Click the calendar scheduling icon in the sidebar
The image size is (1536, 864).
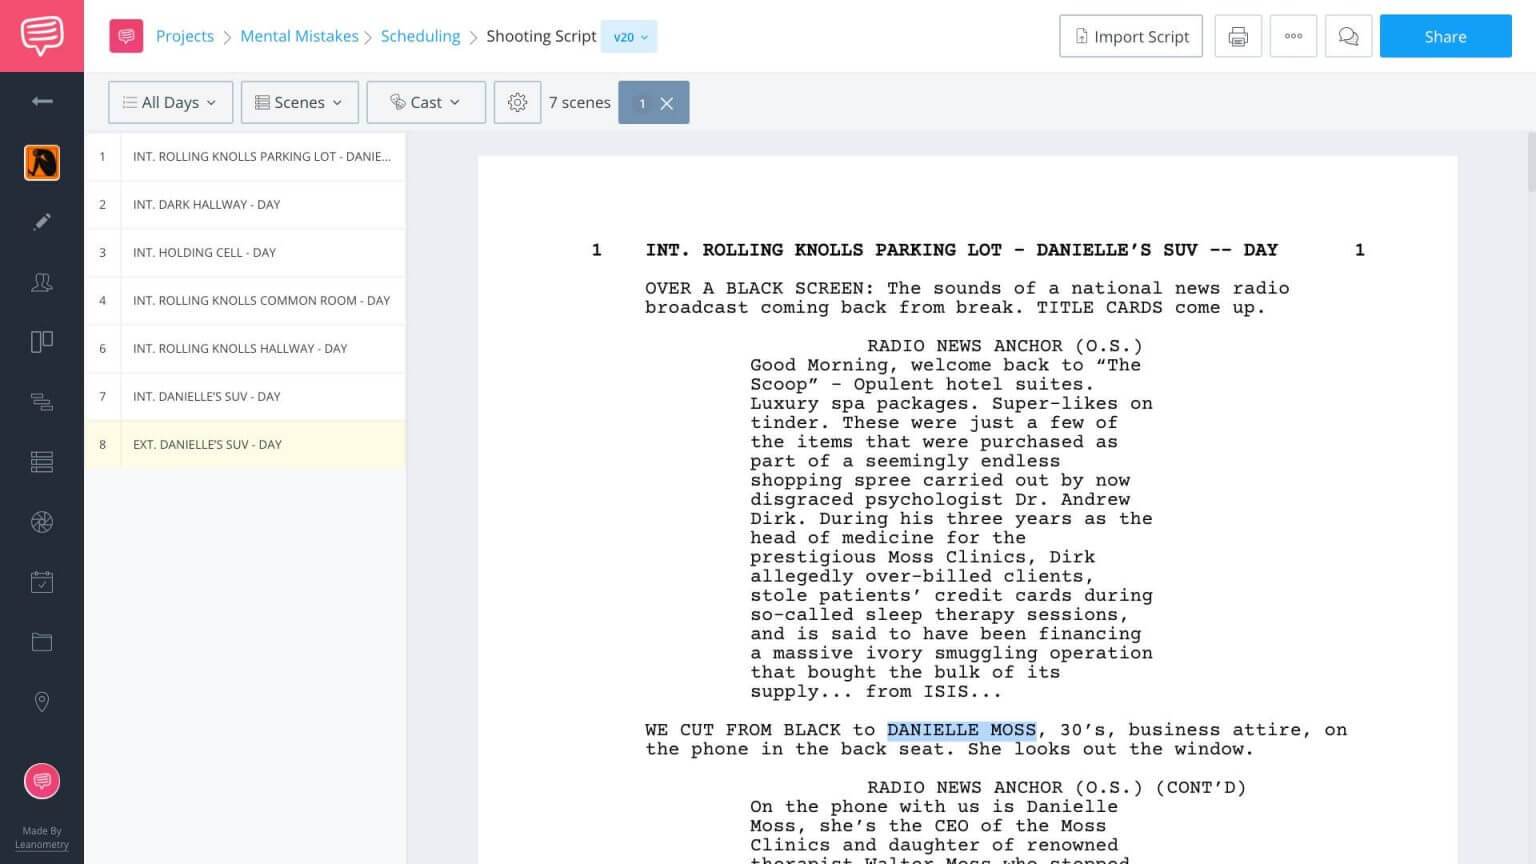click(41, 581)
